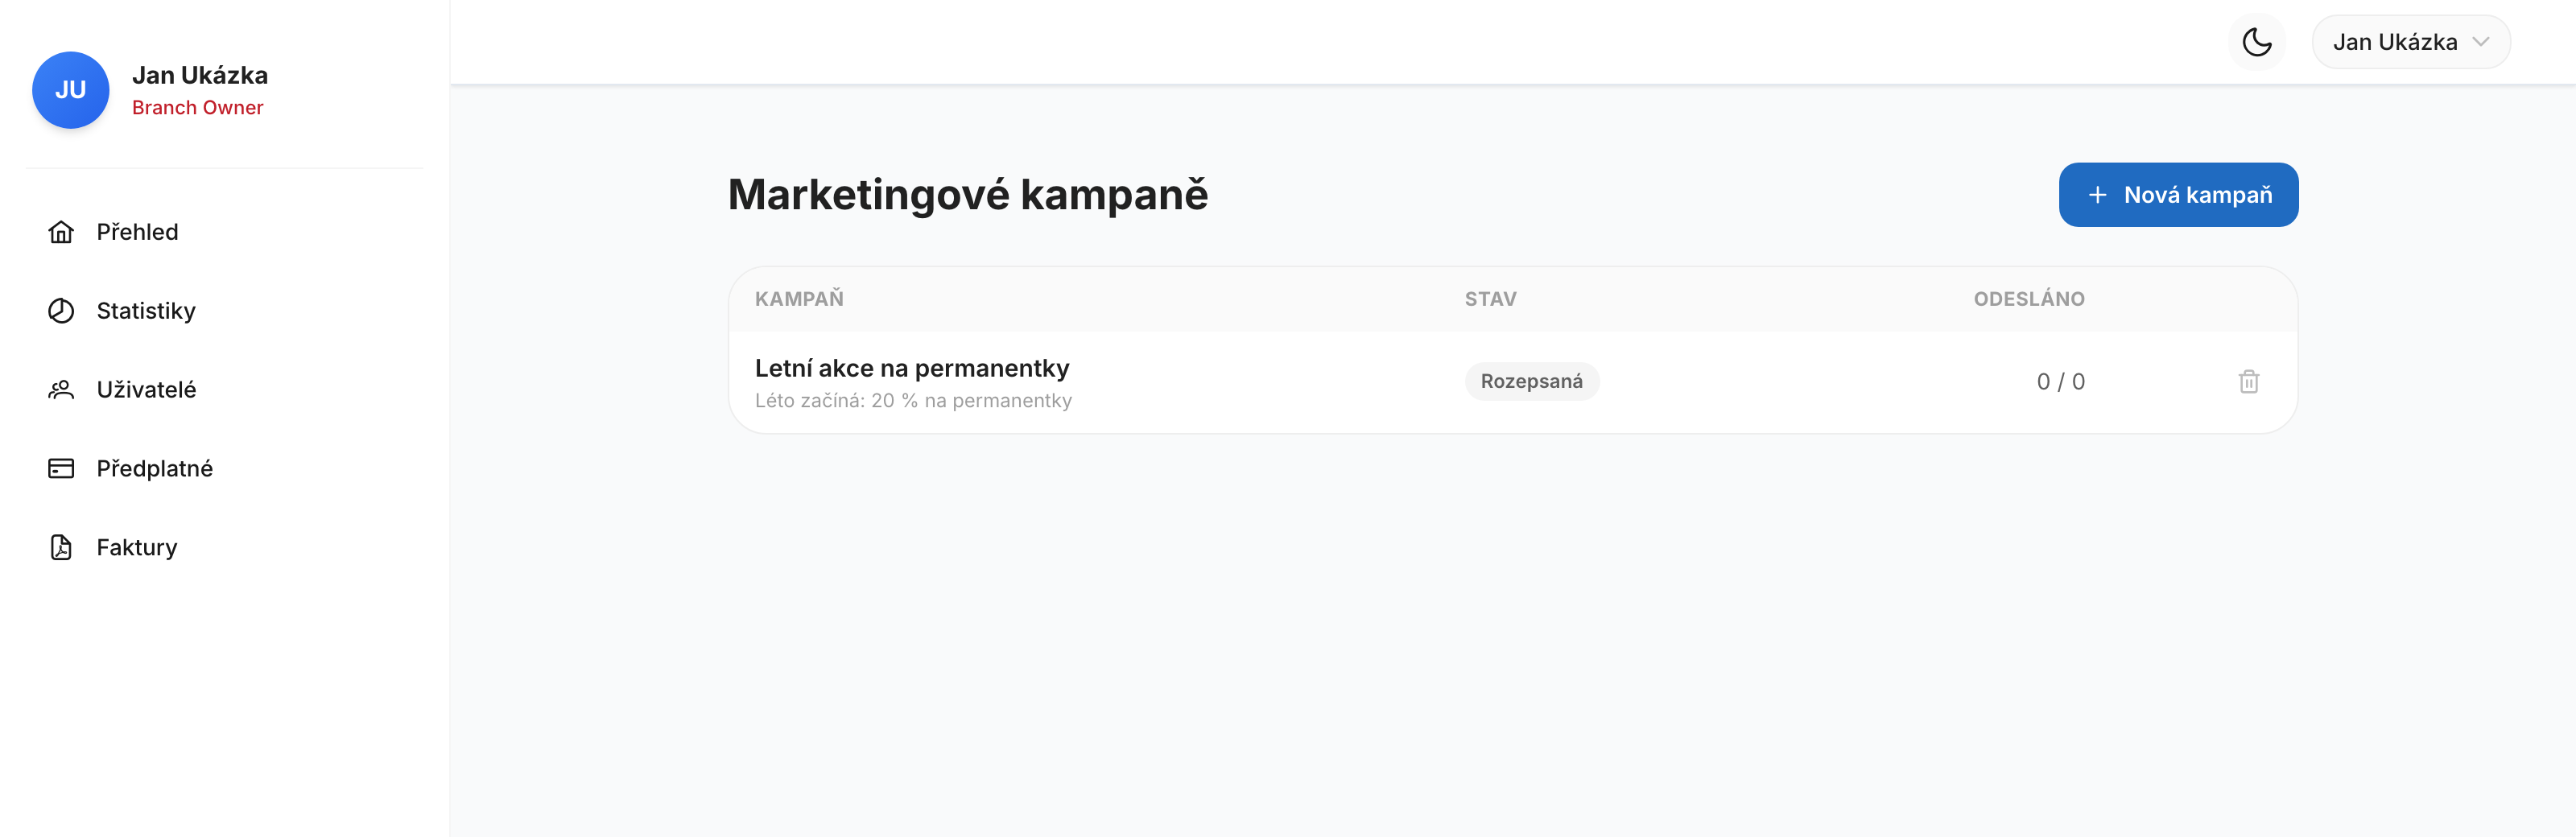Click the home icon beside Přehled
Screen dimensions: 2576x837
click(x=61, y=232)
